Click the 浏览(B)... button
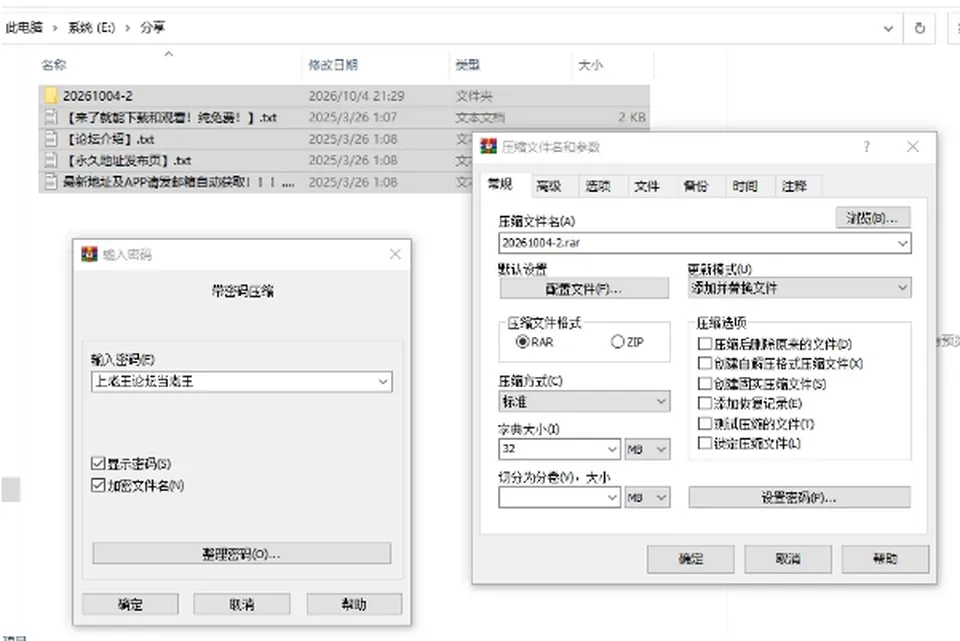The width and height of the screenshot is (960, 641). pyautogui.click(x=873, y=218)
